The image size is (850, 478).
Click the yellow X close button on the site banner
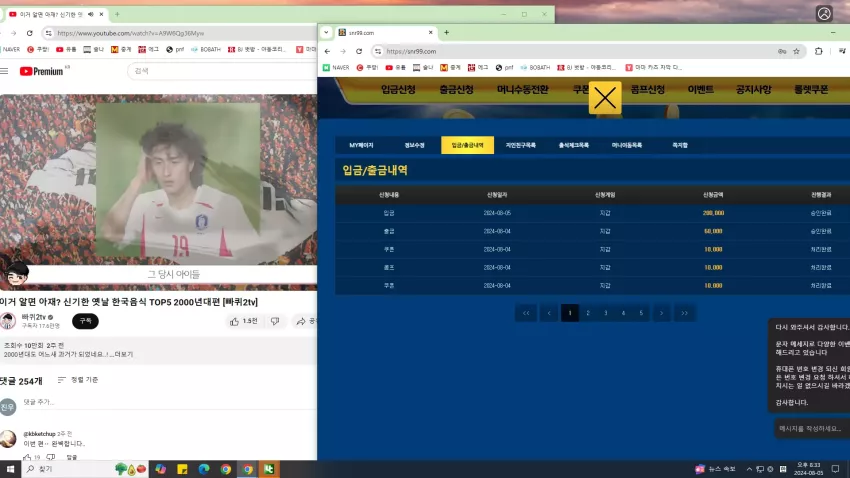coord(605,98)
